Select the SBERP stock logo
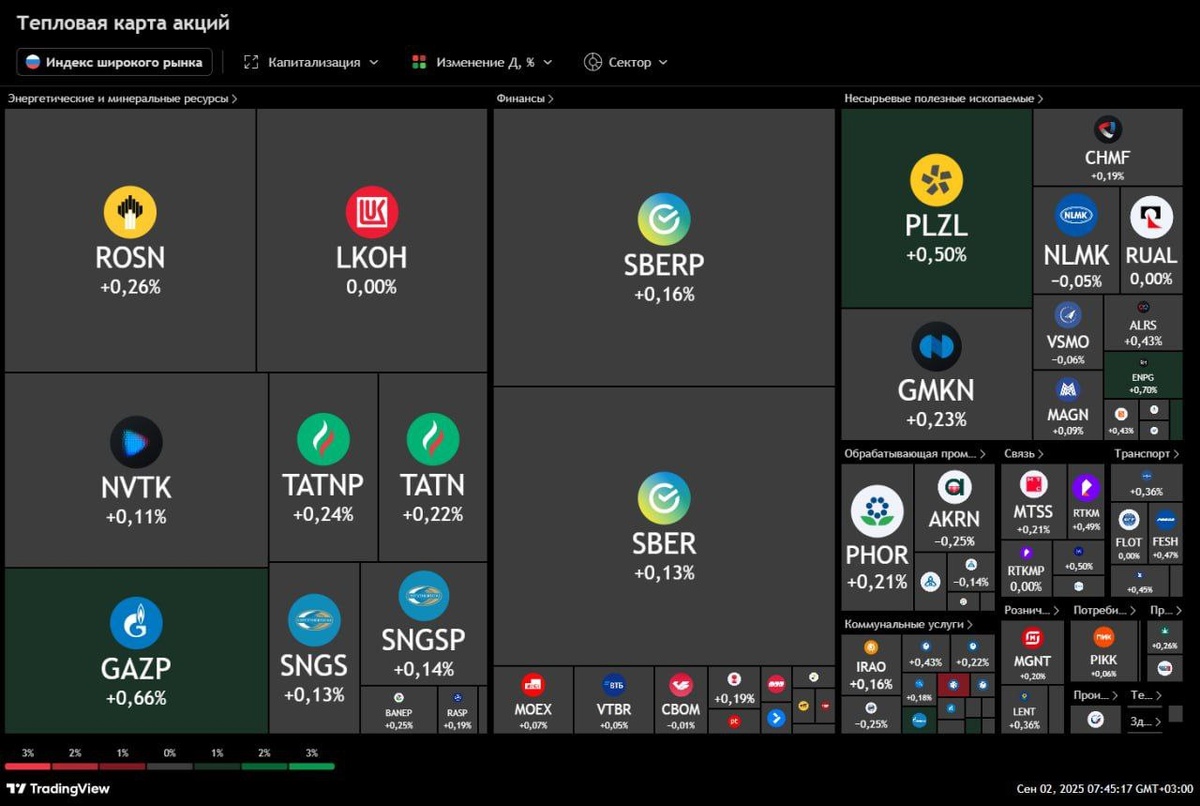Viewport: 1200px width, 806px height. click(x=664, y=219)
